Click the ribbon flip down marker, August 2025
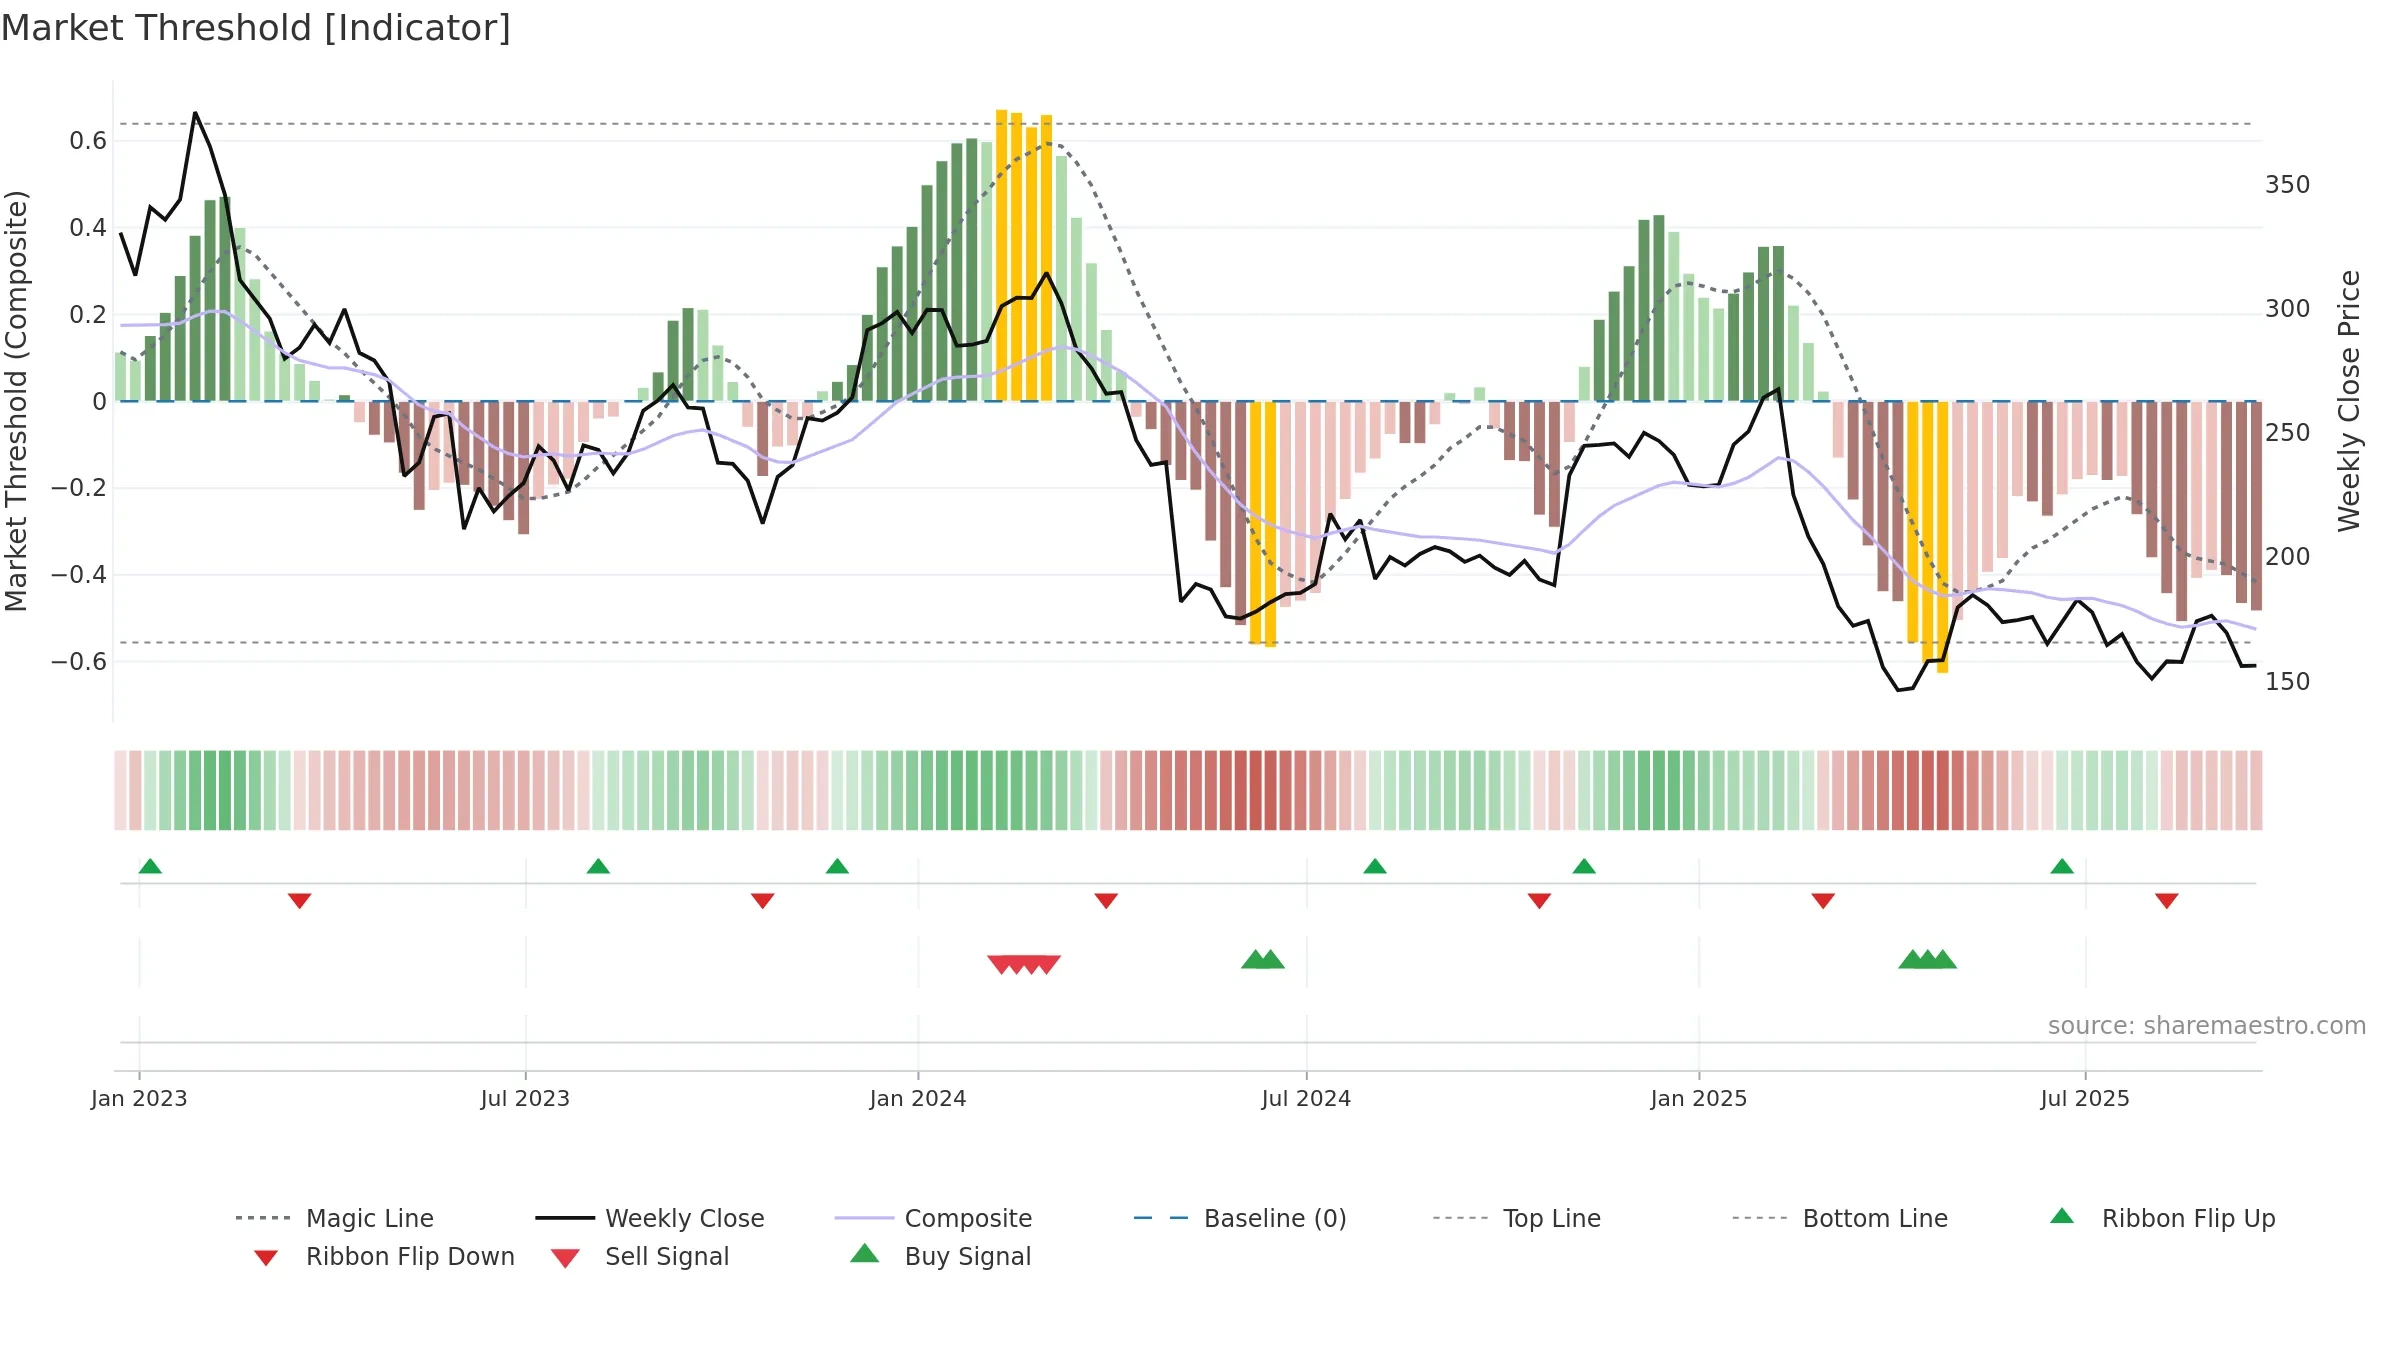 point(2167,901)
